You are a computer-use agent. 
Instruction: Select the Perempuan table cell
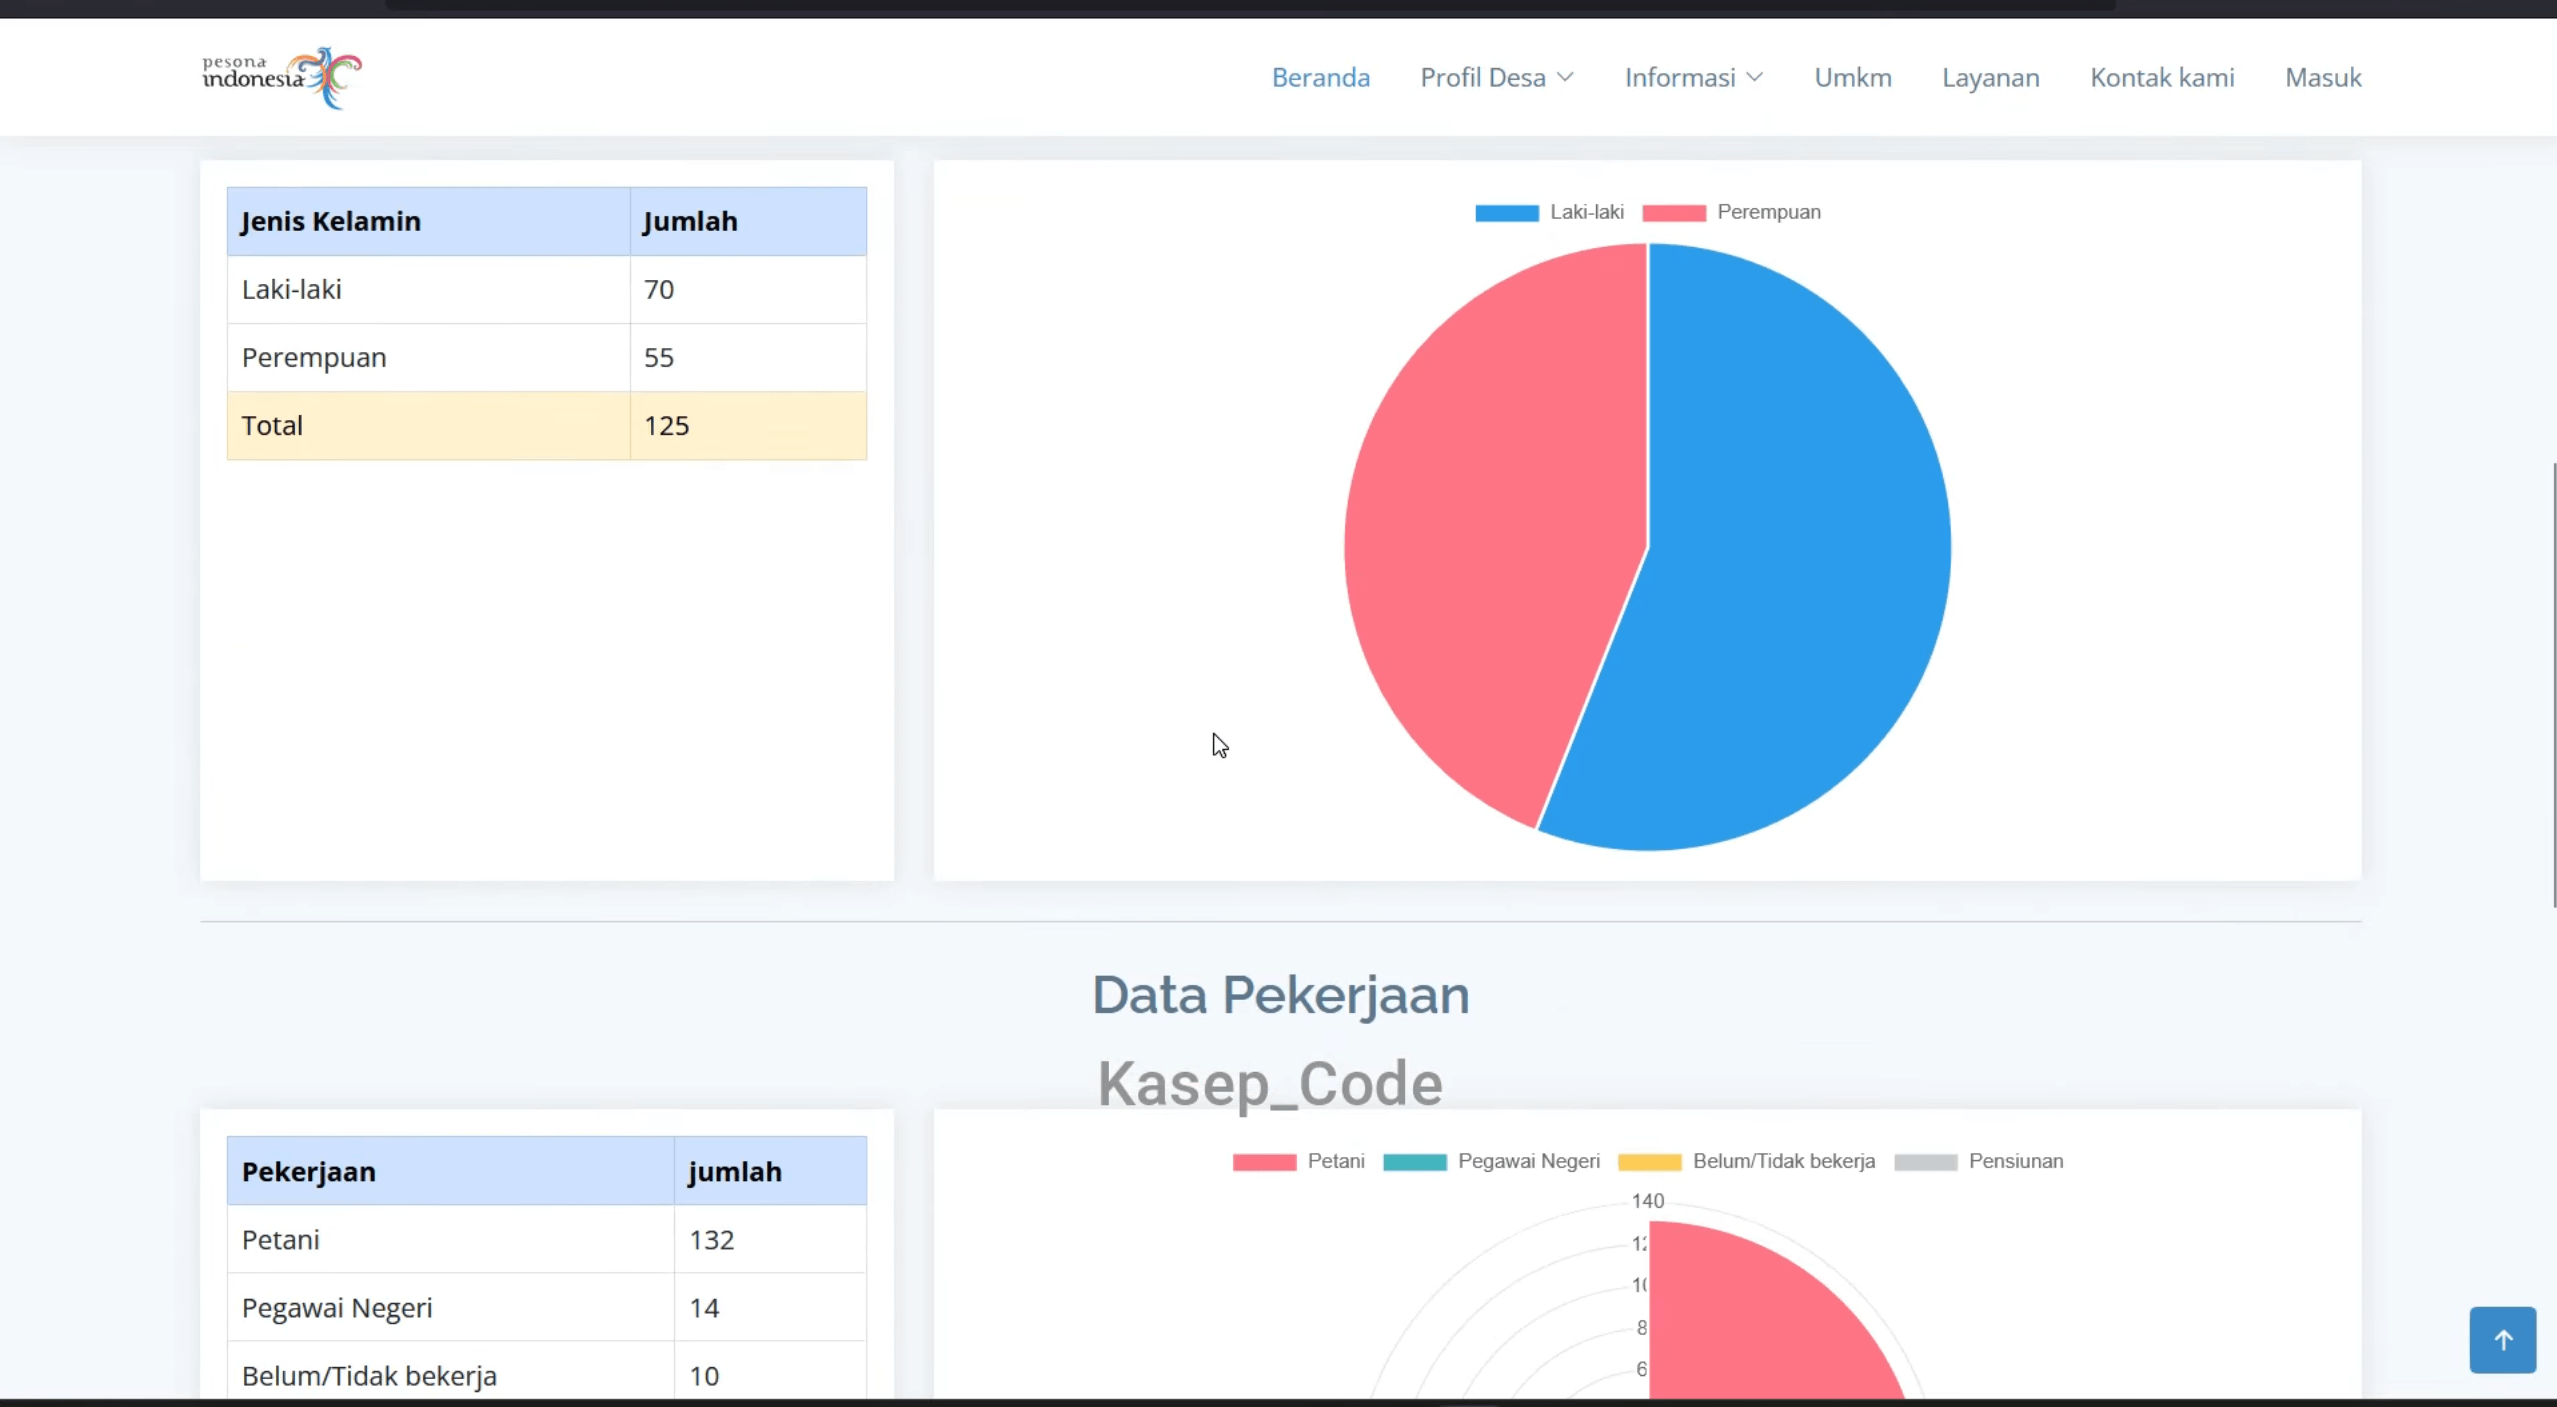pos(428,357)
